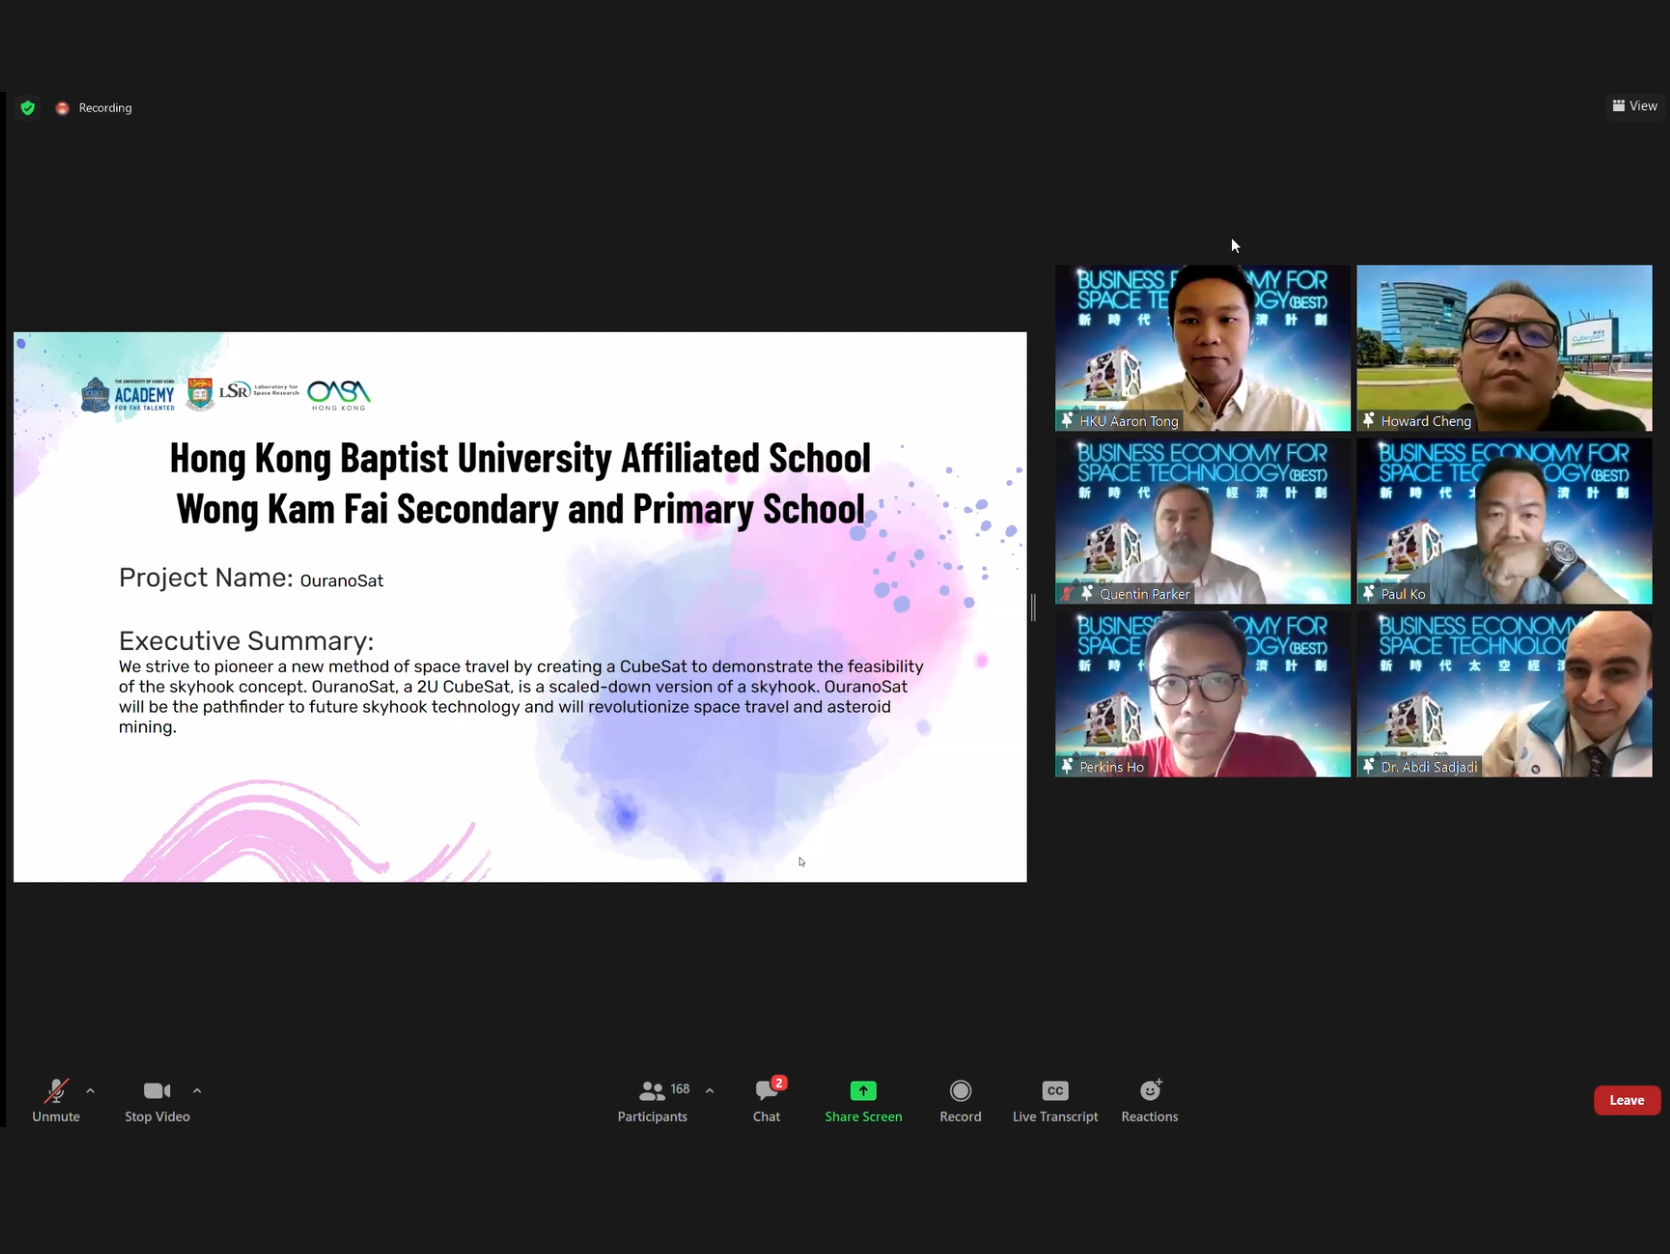
Task: Click the green encryption shield icon
Action: tap(28, 108)
